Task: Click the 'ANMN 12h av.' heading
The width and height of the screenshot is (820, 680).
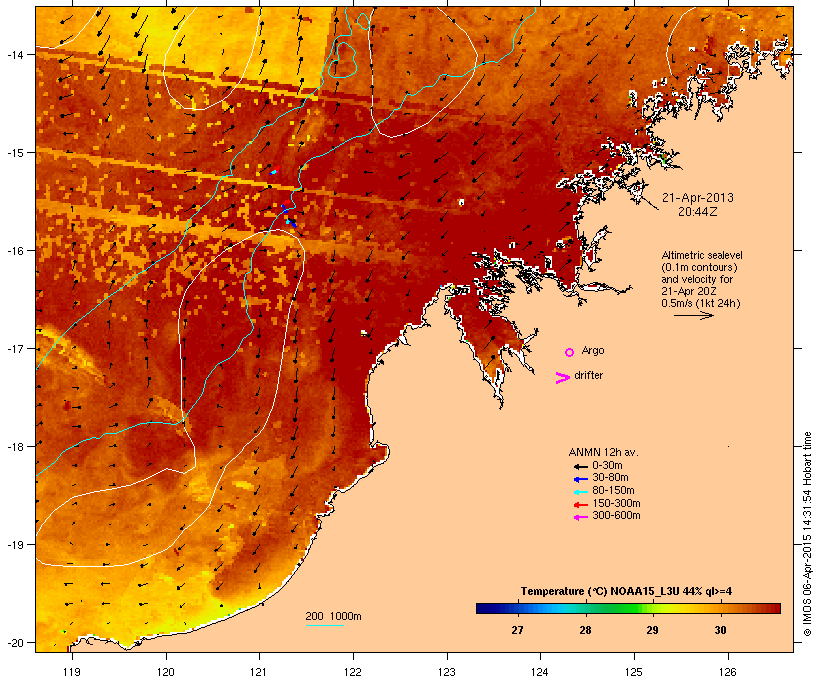Action: (603, 452)
